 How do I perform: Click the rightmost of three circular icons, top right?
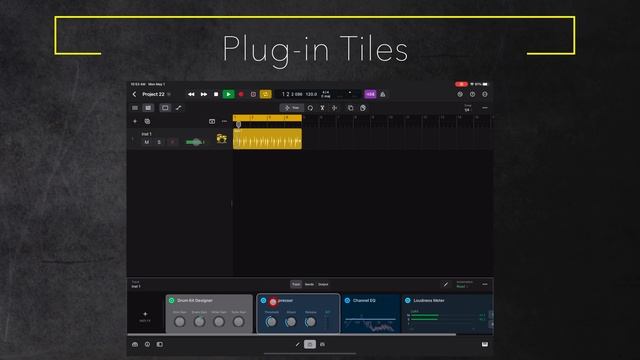tap(485, 94)
